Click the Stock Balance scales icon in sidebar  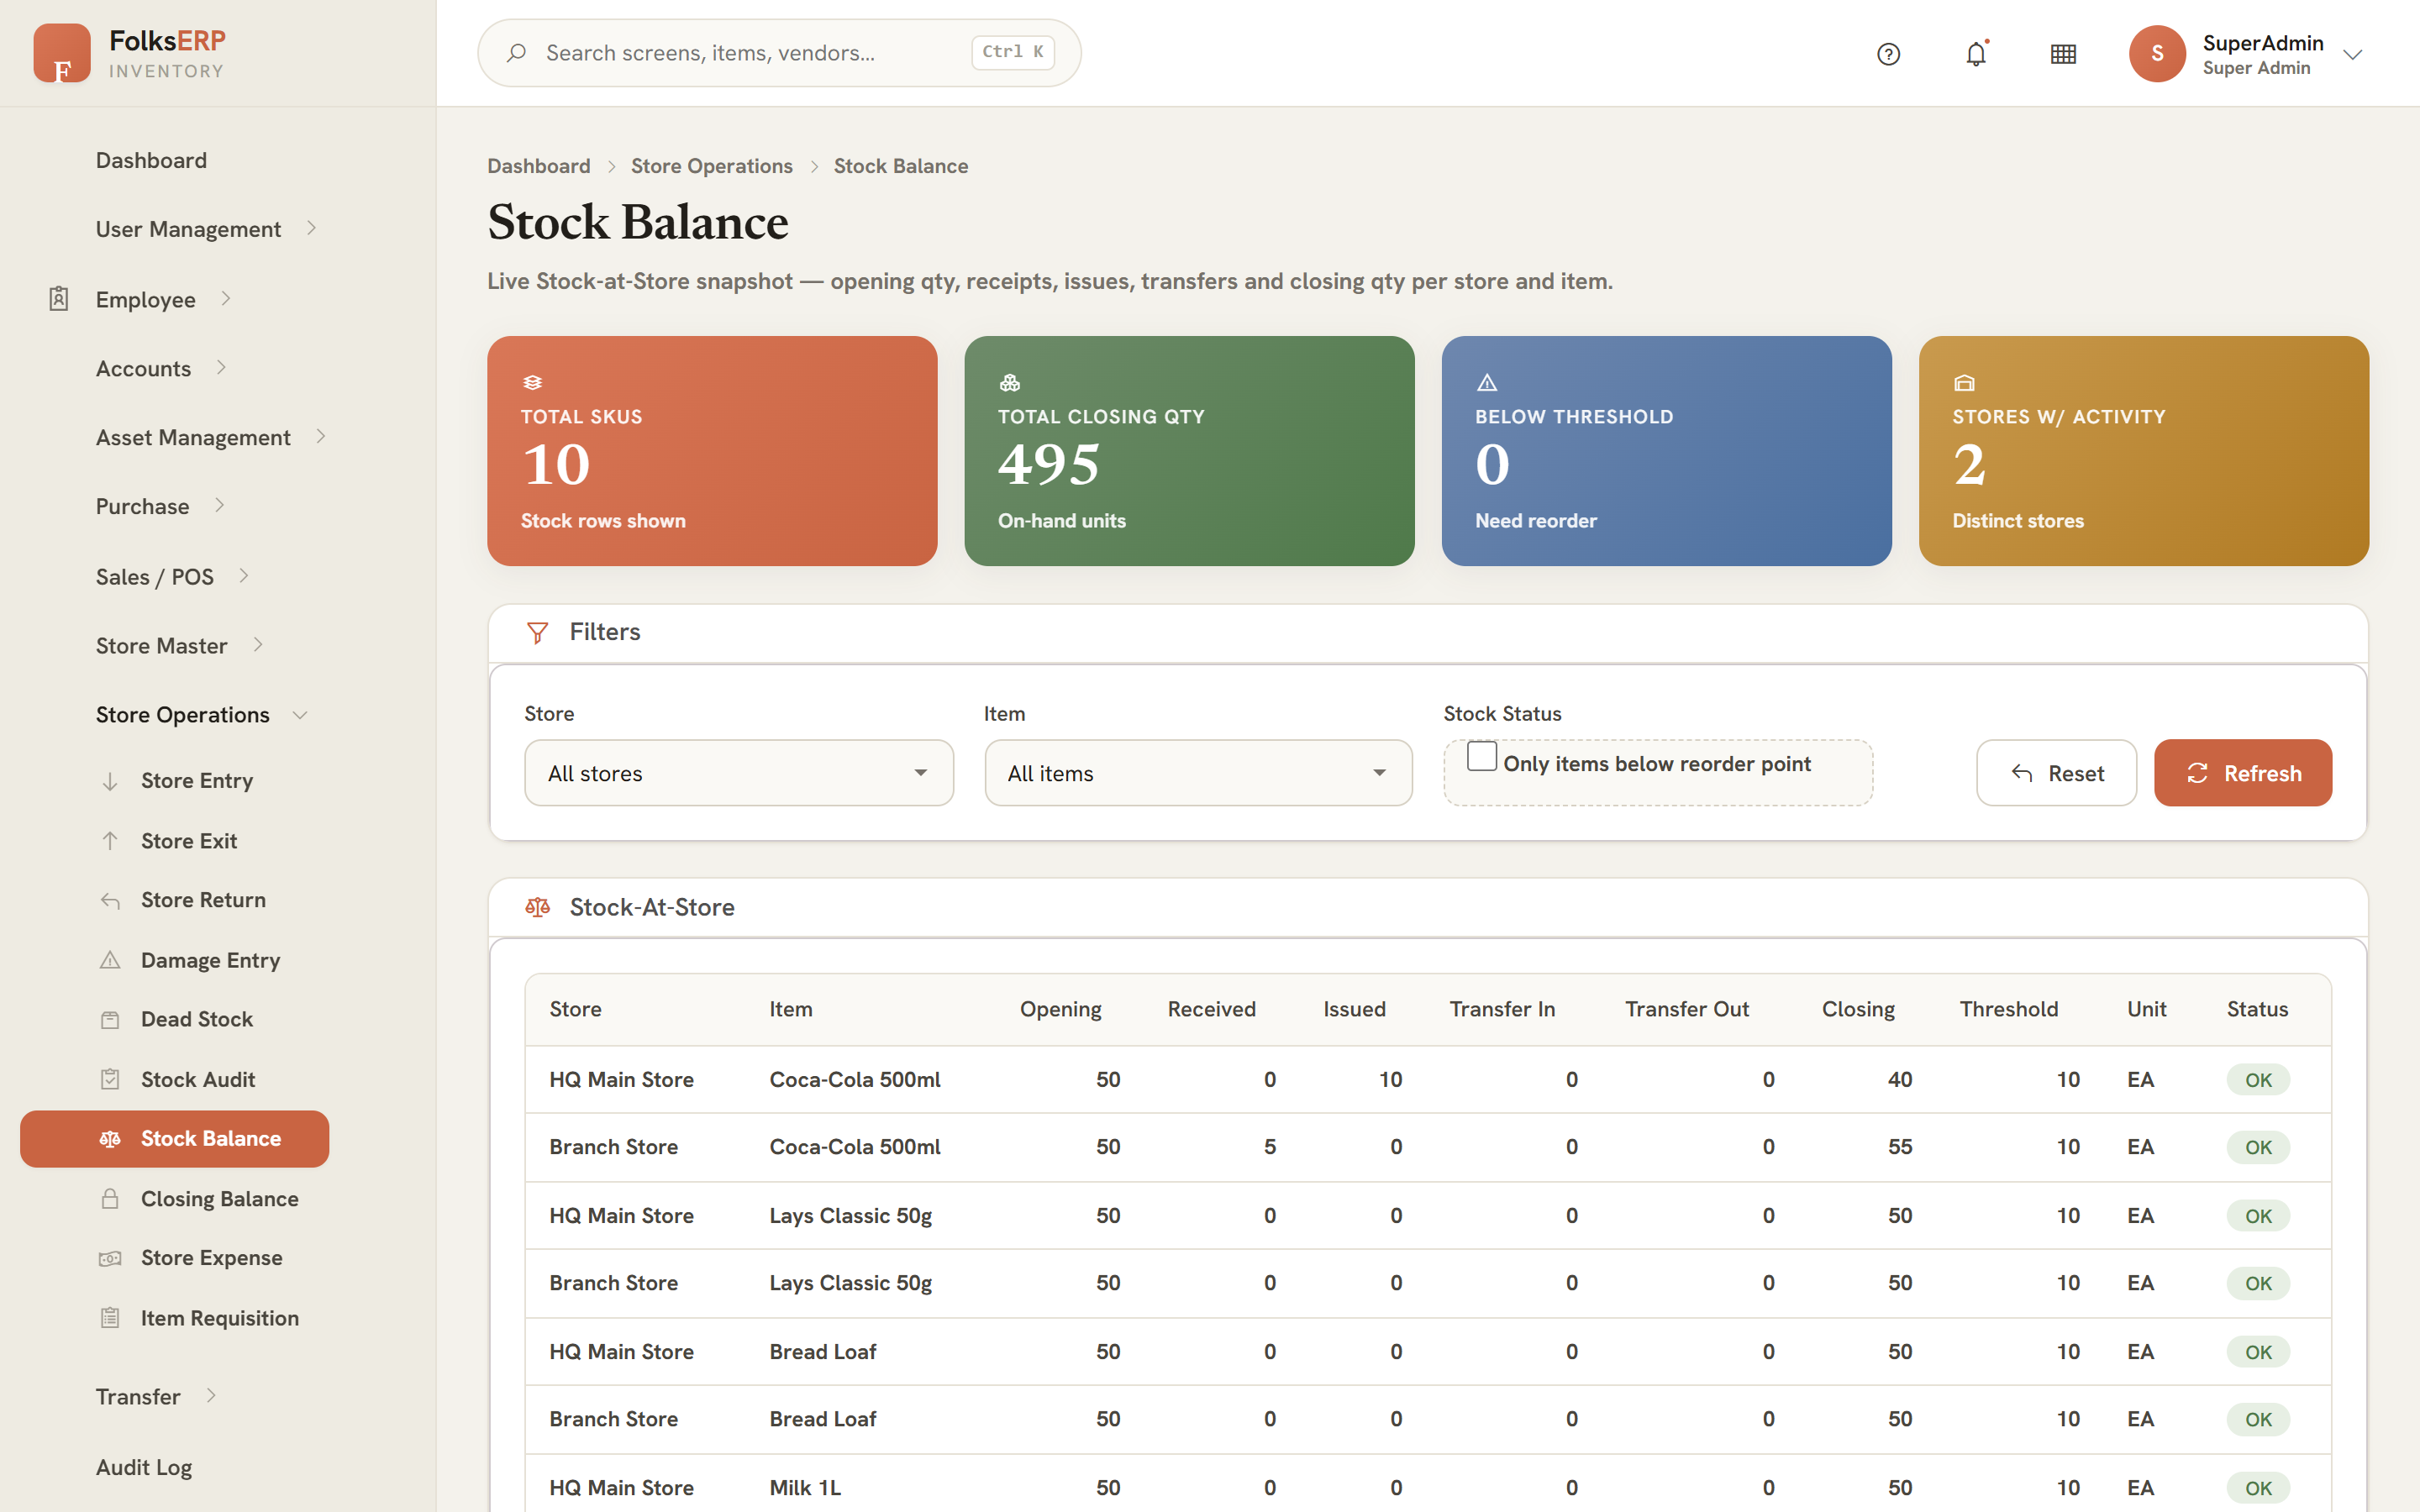(x=110, y=1139)
